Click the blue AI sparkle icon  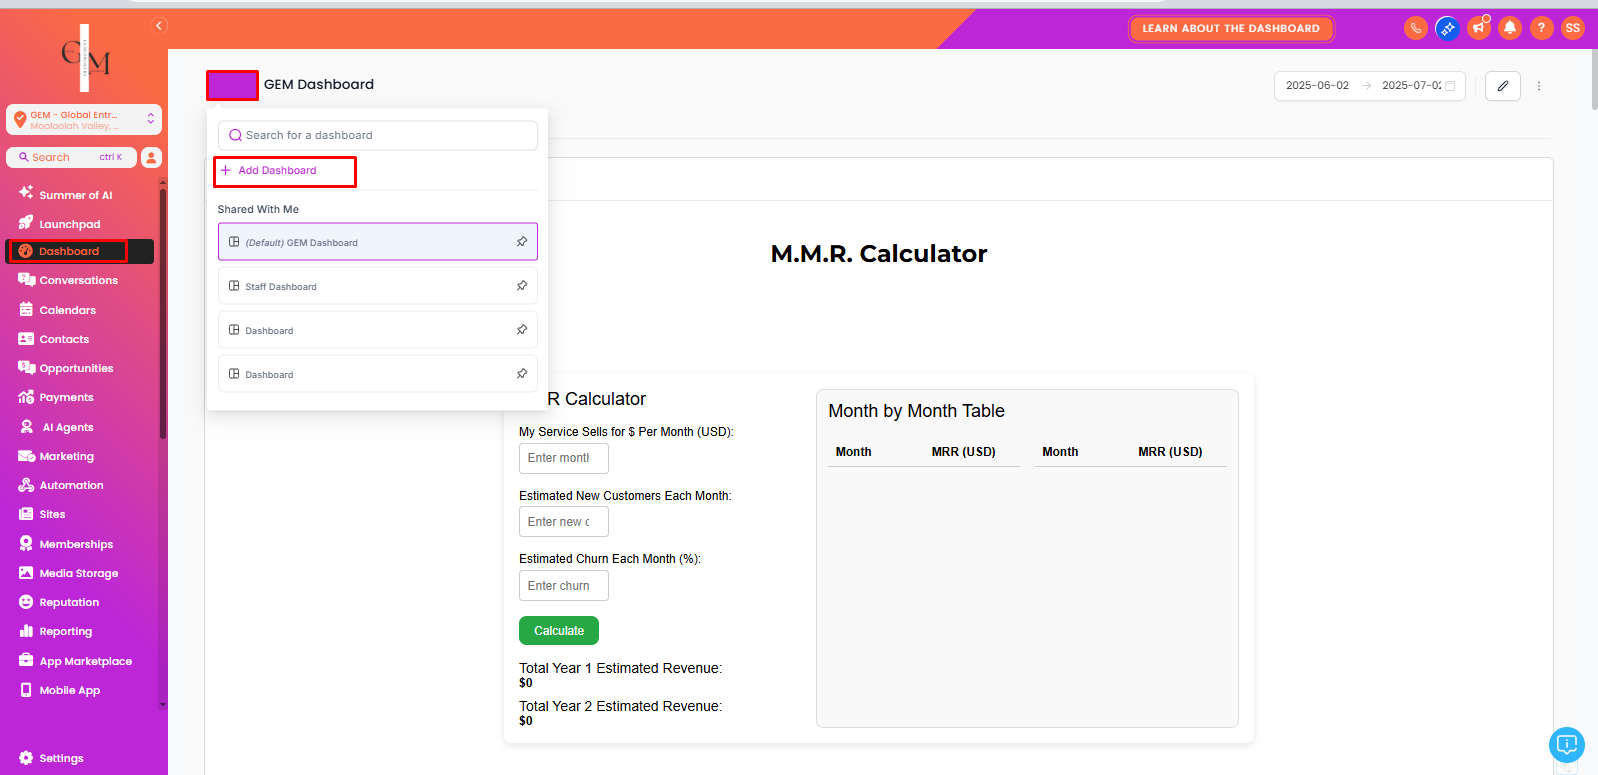point(1447,28)
